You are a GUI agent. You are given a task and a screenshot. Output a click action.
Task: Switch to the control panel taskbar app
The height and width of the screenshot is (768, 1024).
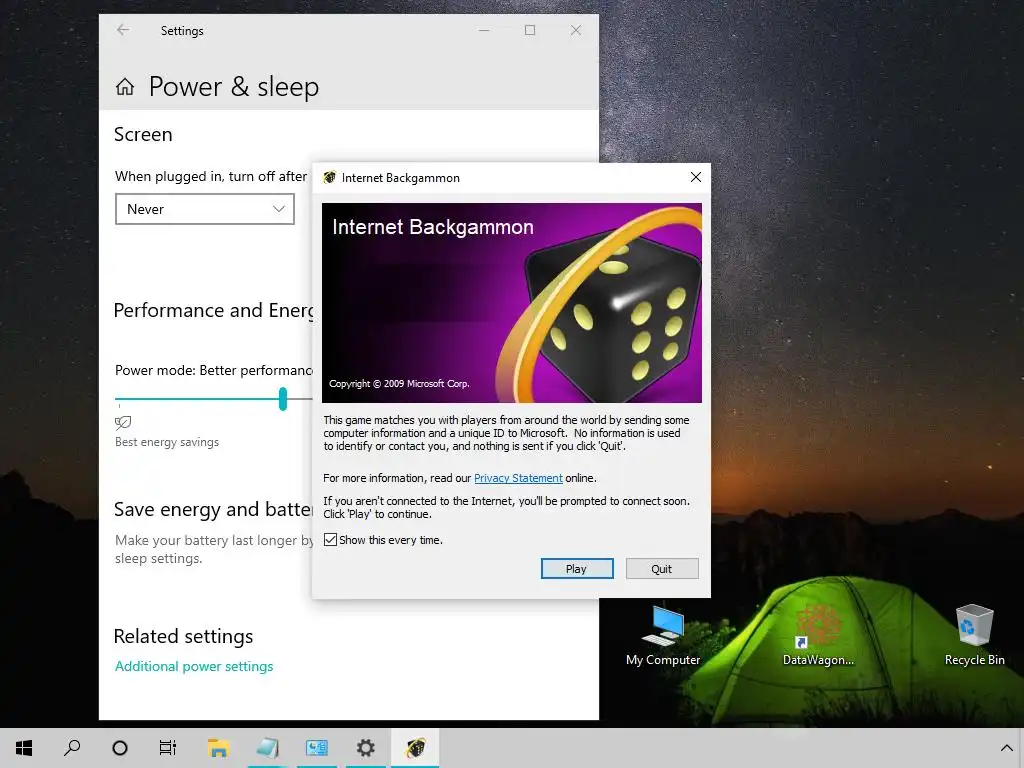click(x=317, y=748)
